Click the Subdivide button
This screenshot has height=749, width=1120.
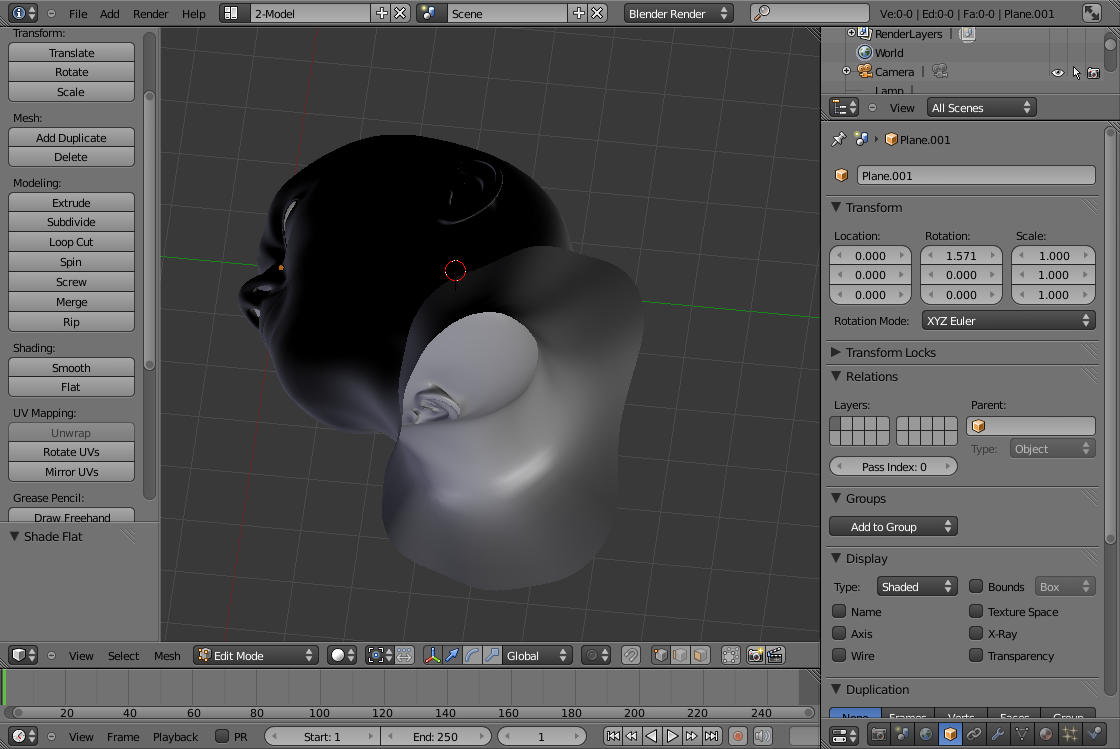[71, 222]
